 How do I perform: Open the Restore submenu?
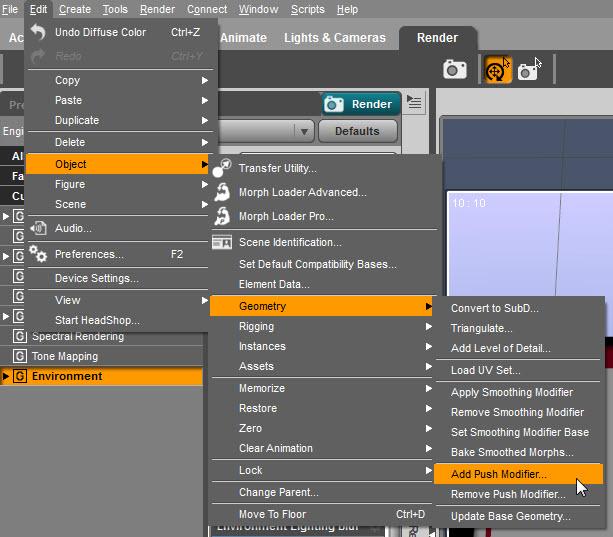tap(322, 408)
